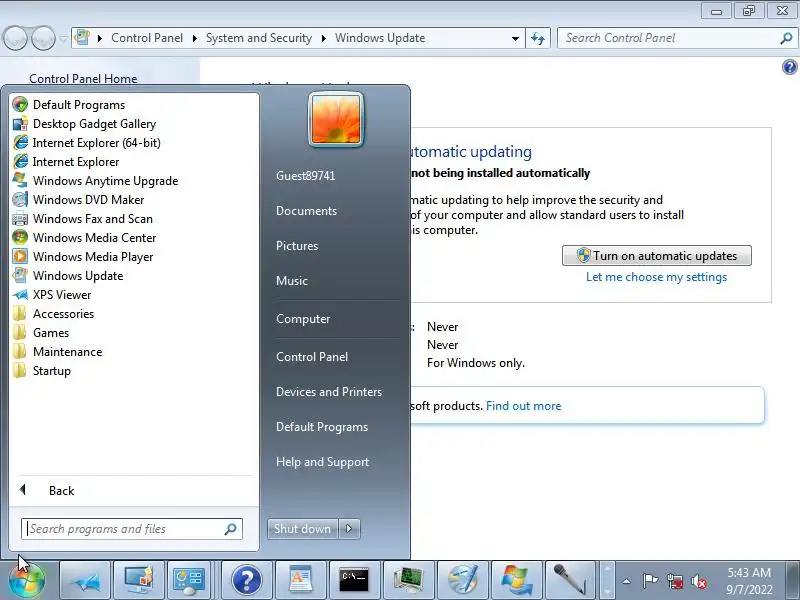Open the Command Prompt taskbar icon

click(355, 581)
